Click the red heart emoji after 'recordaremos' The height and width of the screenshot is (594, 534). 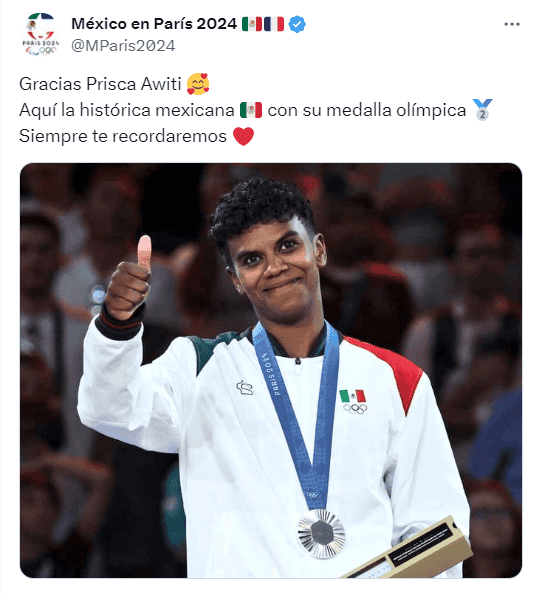click(x=243, y=136)
